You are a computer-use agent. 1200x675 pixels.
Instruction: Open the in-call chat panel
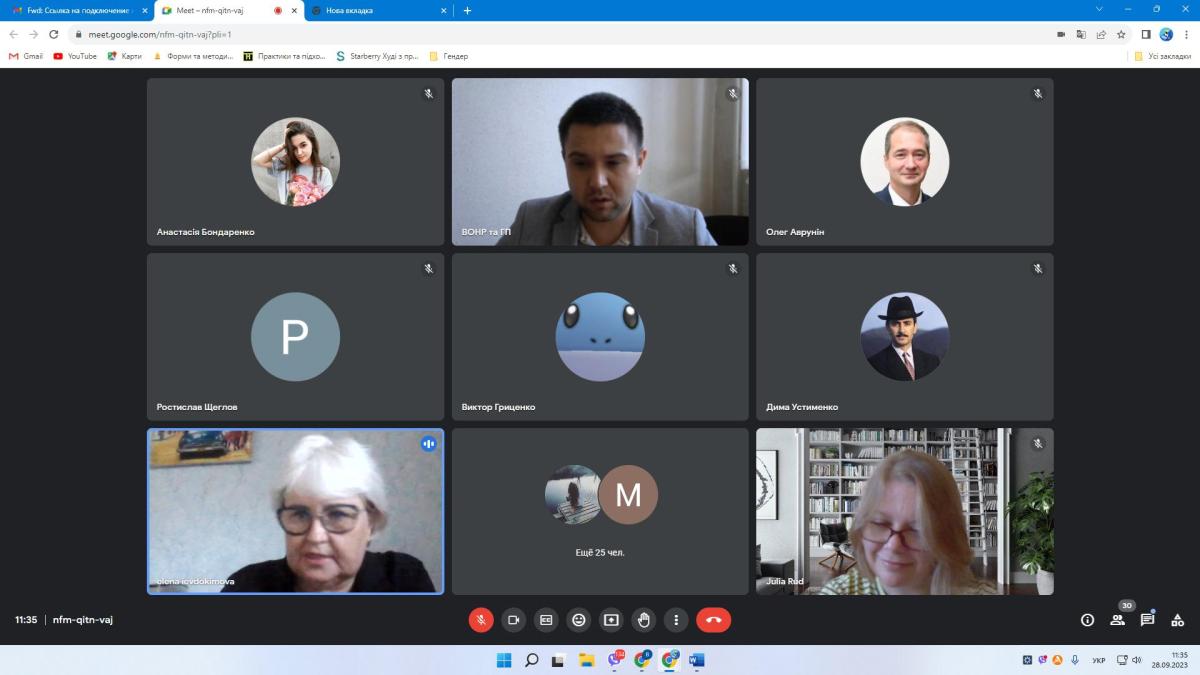[x=1147, y=620]
